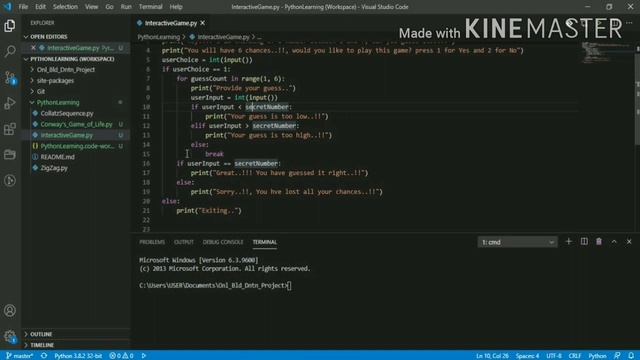This screenshot has height=360, width=640.
Task: Change indentation via Spaces: 4
Action: (527, 356)
